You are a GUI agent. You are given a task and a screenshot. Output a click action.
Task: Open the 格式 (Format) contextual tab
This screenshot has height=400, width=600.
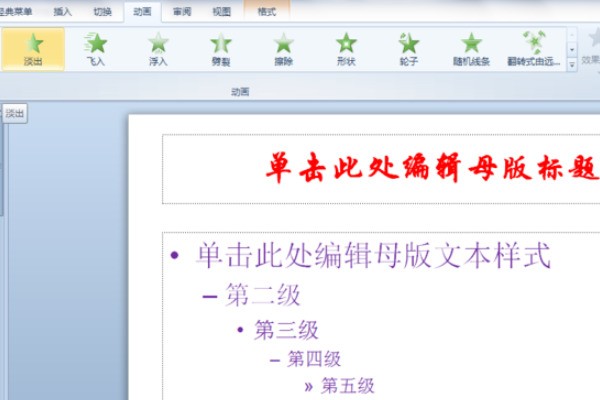pos(267,11)
